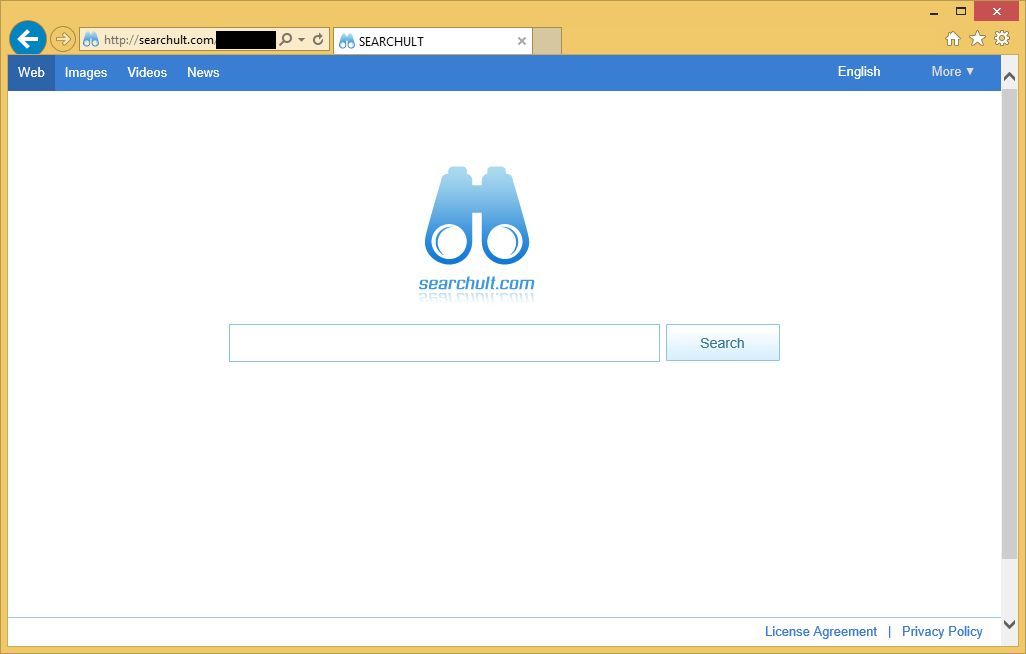
Task: Click the scrollbar up arrow
Action: (1009, 77)
